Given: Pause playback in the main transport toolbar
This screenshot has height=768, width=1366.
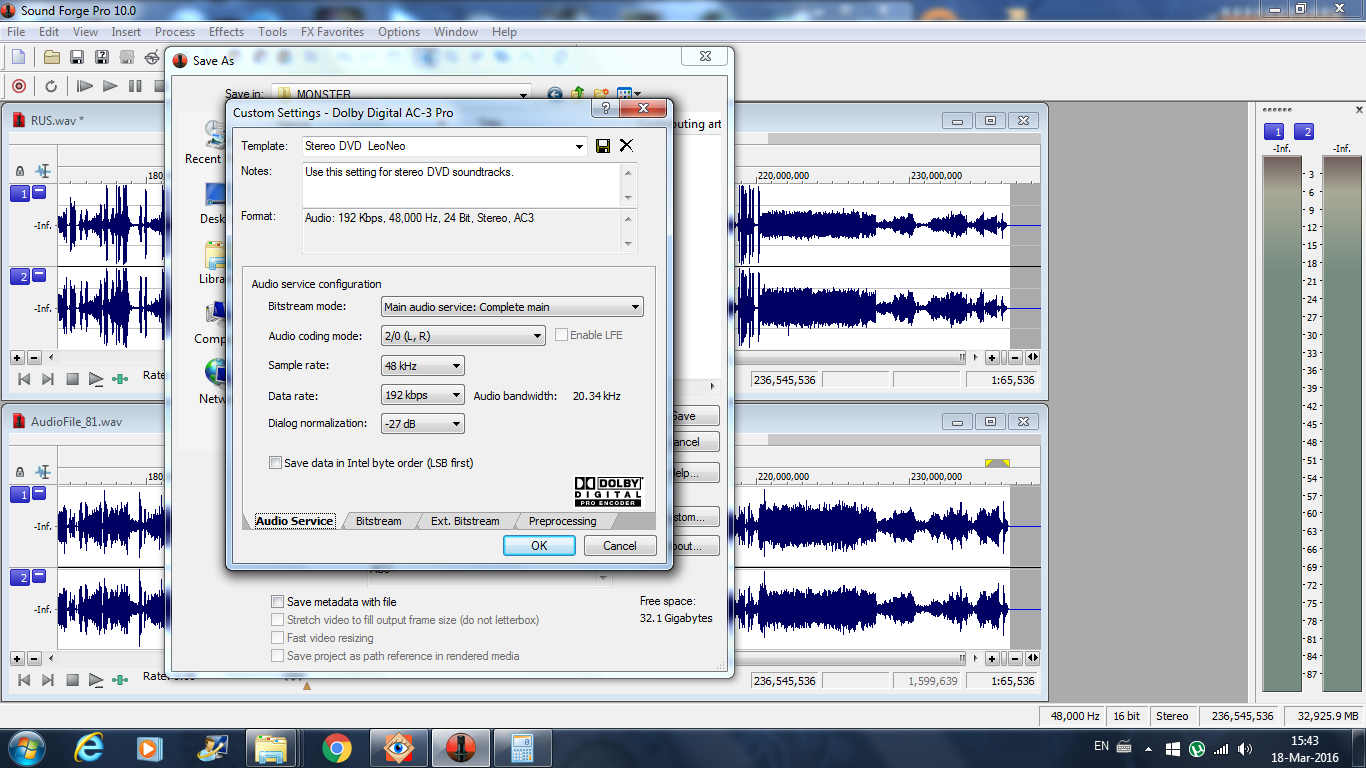Looking at the screenshot, I should pyautogui.click(x=135, y=86).
